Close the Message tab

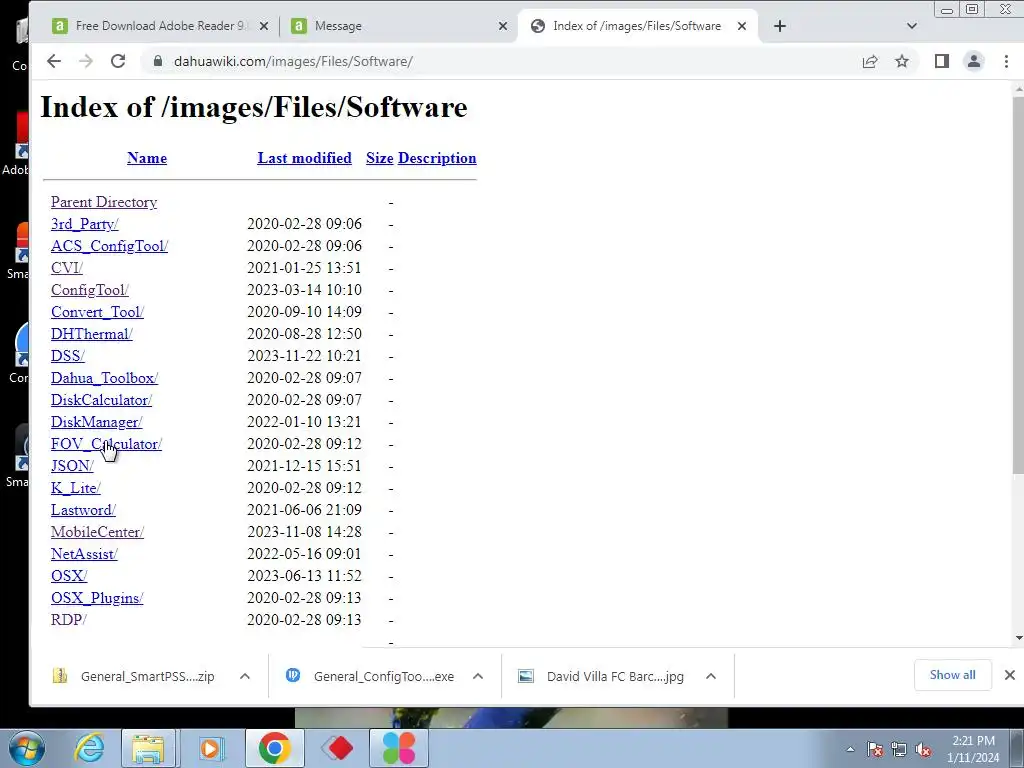tap(503, 26)
